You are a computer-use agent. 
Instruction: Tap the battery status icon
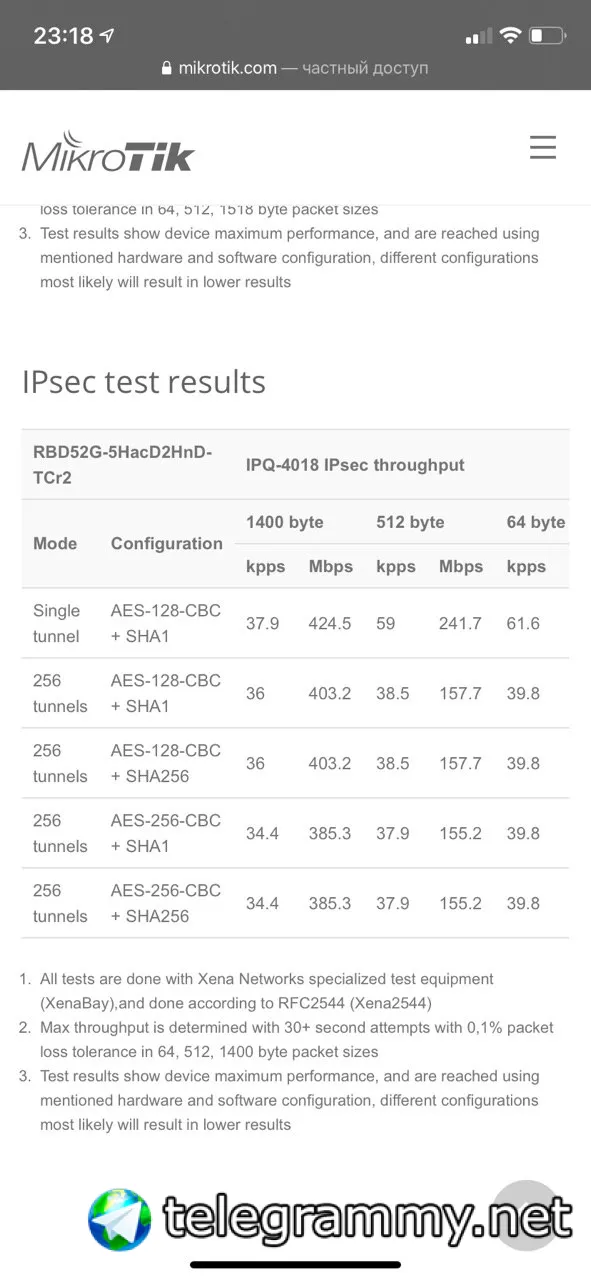tap(548, 36)
